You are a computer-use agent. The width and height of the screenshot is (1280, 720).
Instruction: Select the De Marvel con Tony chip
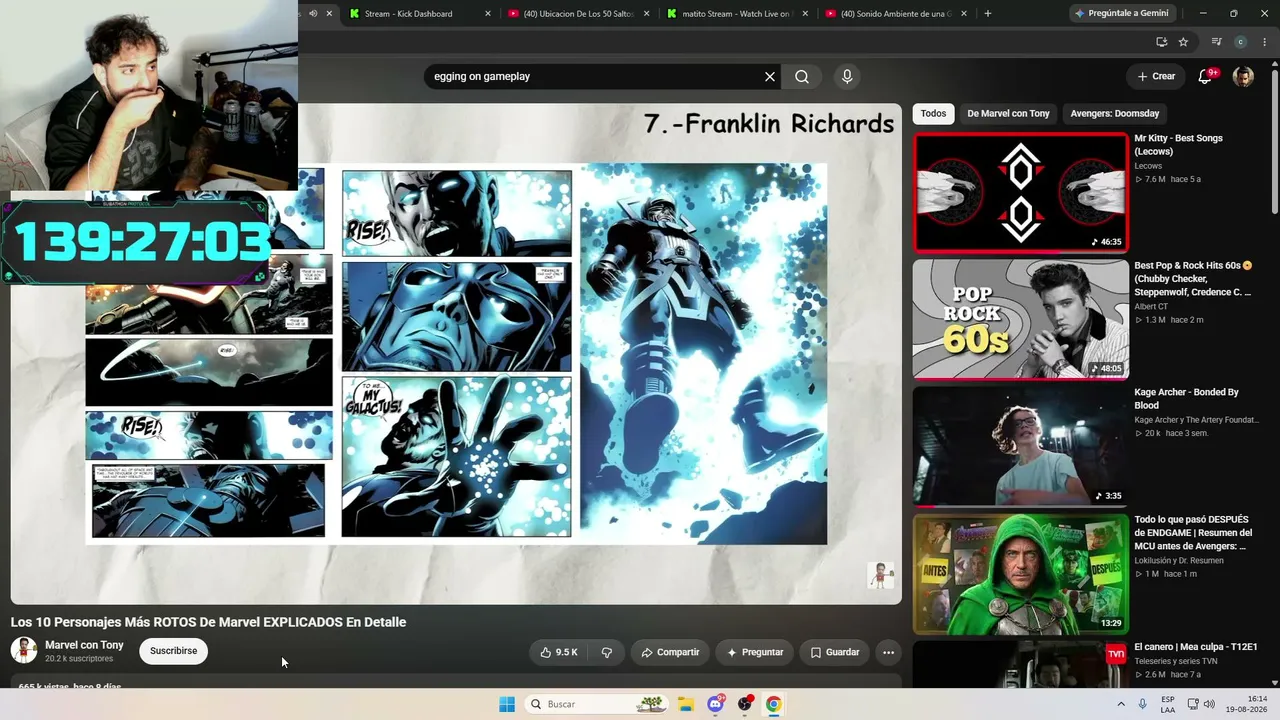coord(1008,113)
